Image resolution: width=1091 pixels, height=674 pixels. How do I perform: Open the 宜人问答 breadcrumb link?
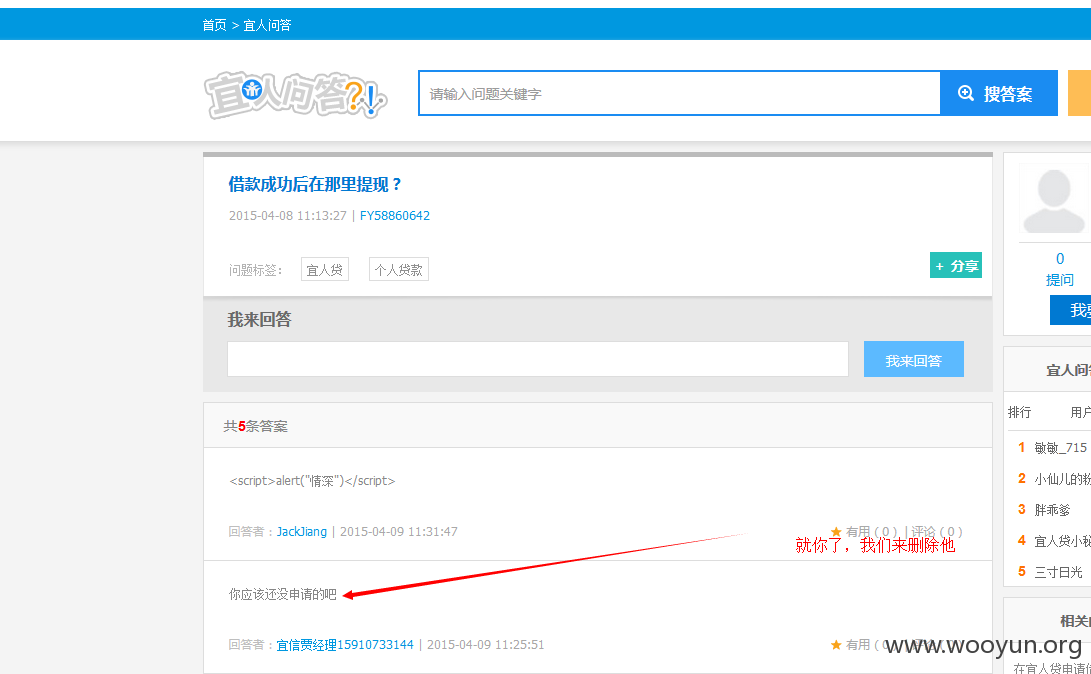[x=267, y=25]
